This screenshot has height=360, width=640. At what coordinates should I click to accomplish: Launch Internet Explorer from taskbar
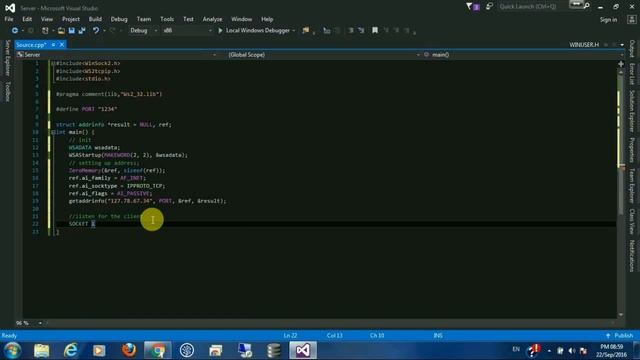(71, 350)
